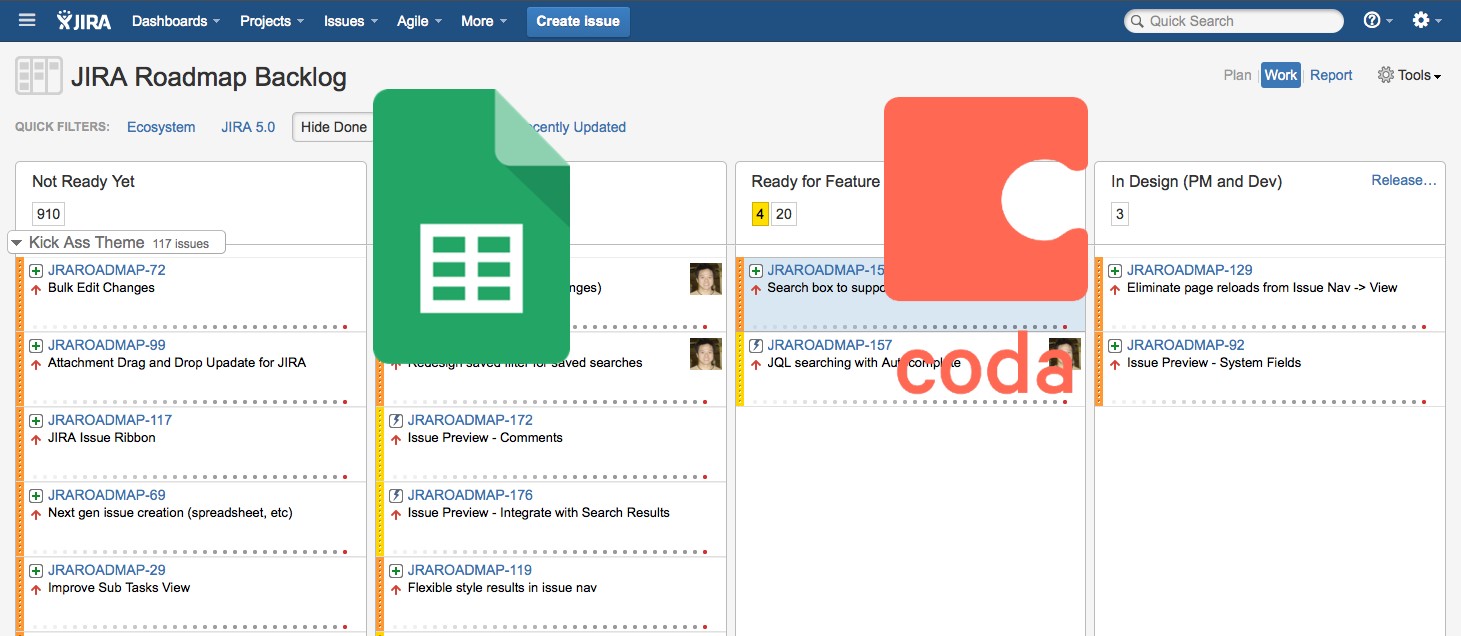Click the priority arrow beside Bulk Edit Changes
Screen dimensions: 1461x636
click(x=36, y=289)
